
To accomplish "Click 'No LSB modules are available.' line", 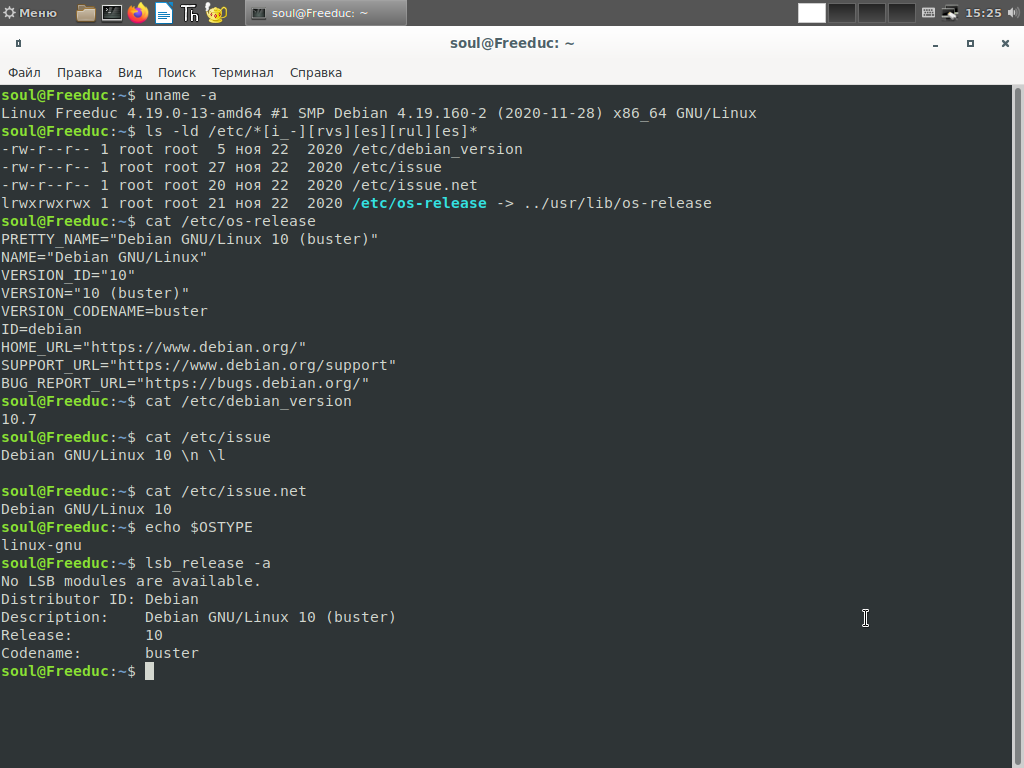I will pyautogui.click(x=131, y=581).
